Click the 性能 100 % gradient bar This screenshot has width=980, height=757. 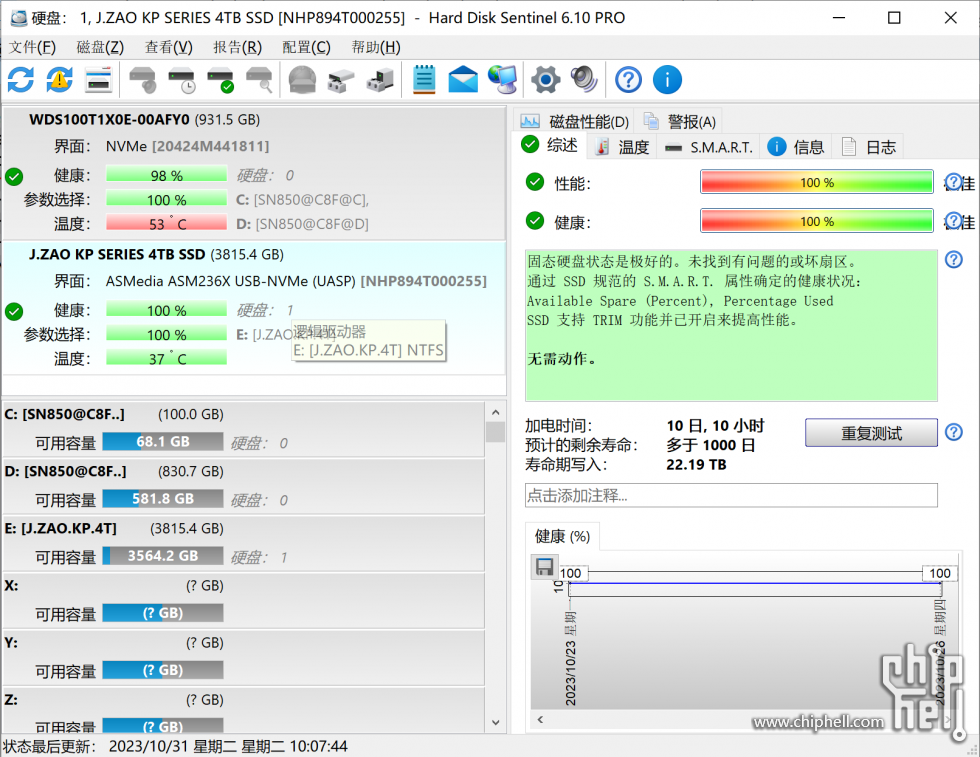pyautogui.click(x=817, y=182)
